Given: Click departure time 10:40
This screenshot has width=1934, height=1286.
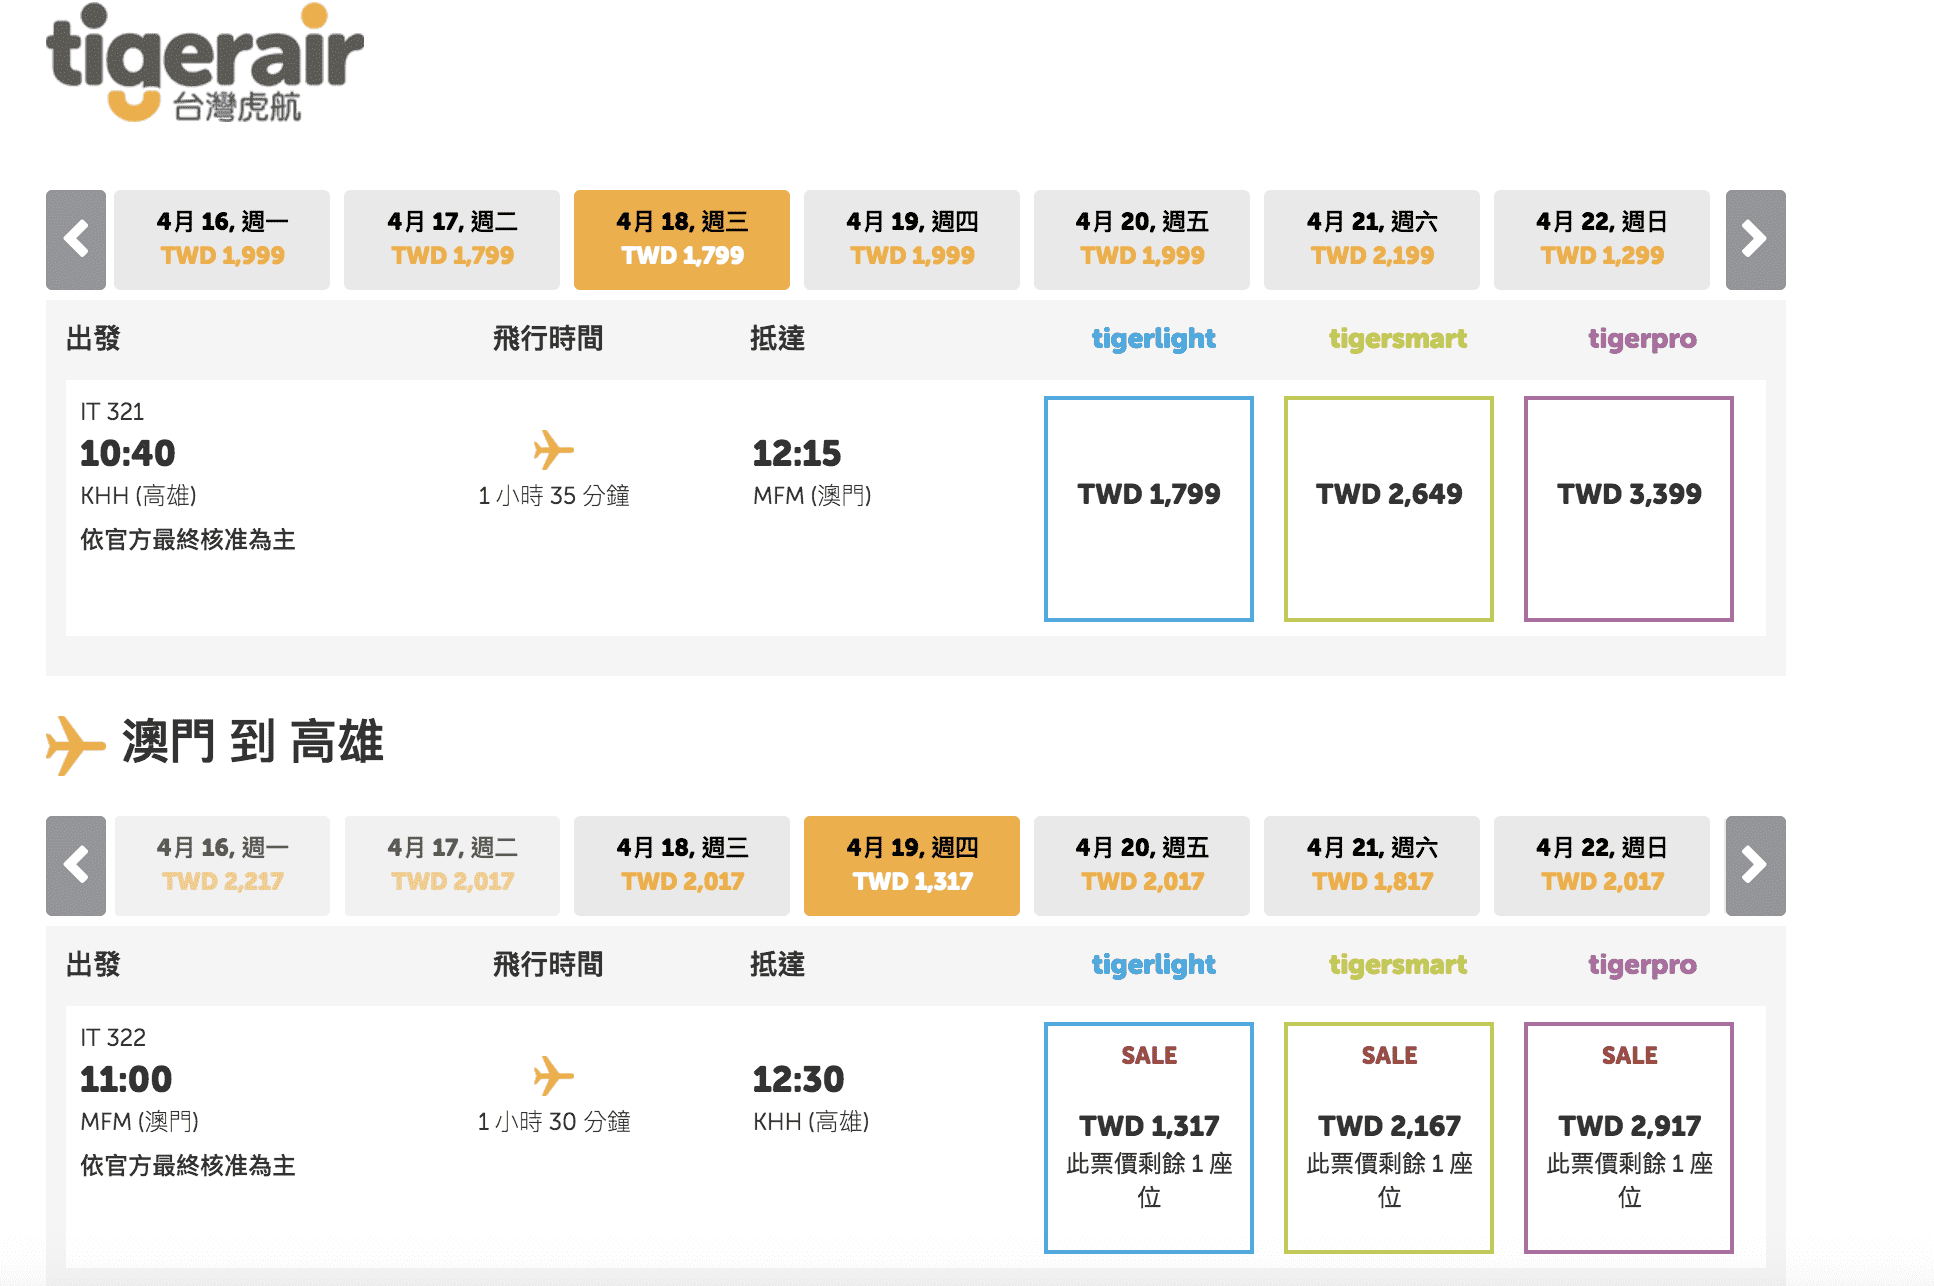Looking at the screenshot, I should click(x=127, y=454).
